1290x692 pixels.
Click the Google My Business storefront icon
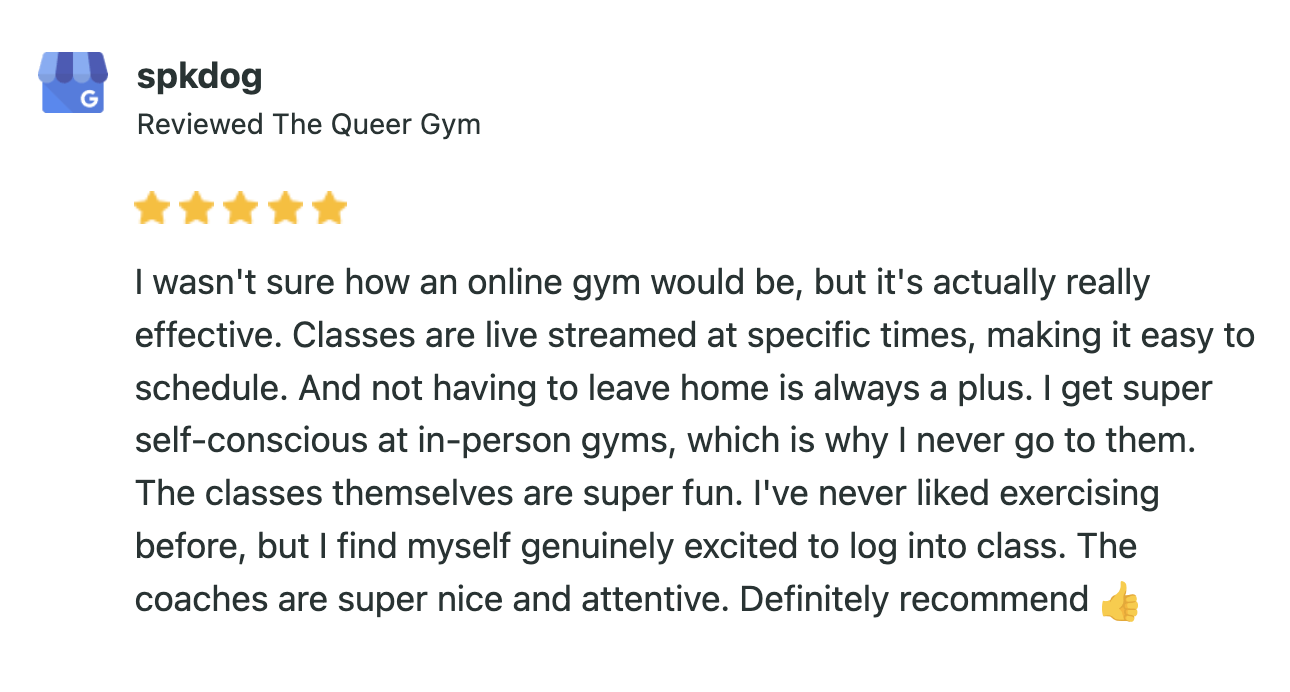[72, 82]
